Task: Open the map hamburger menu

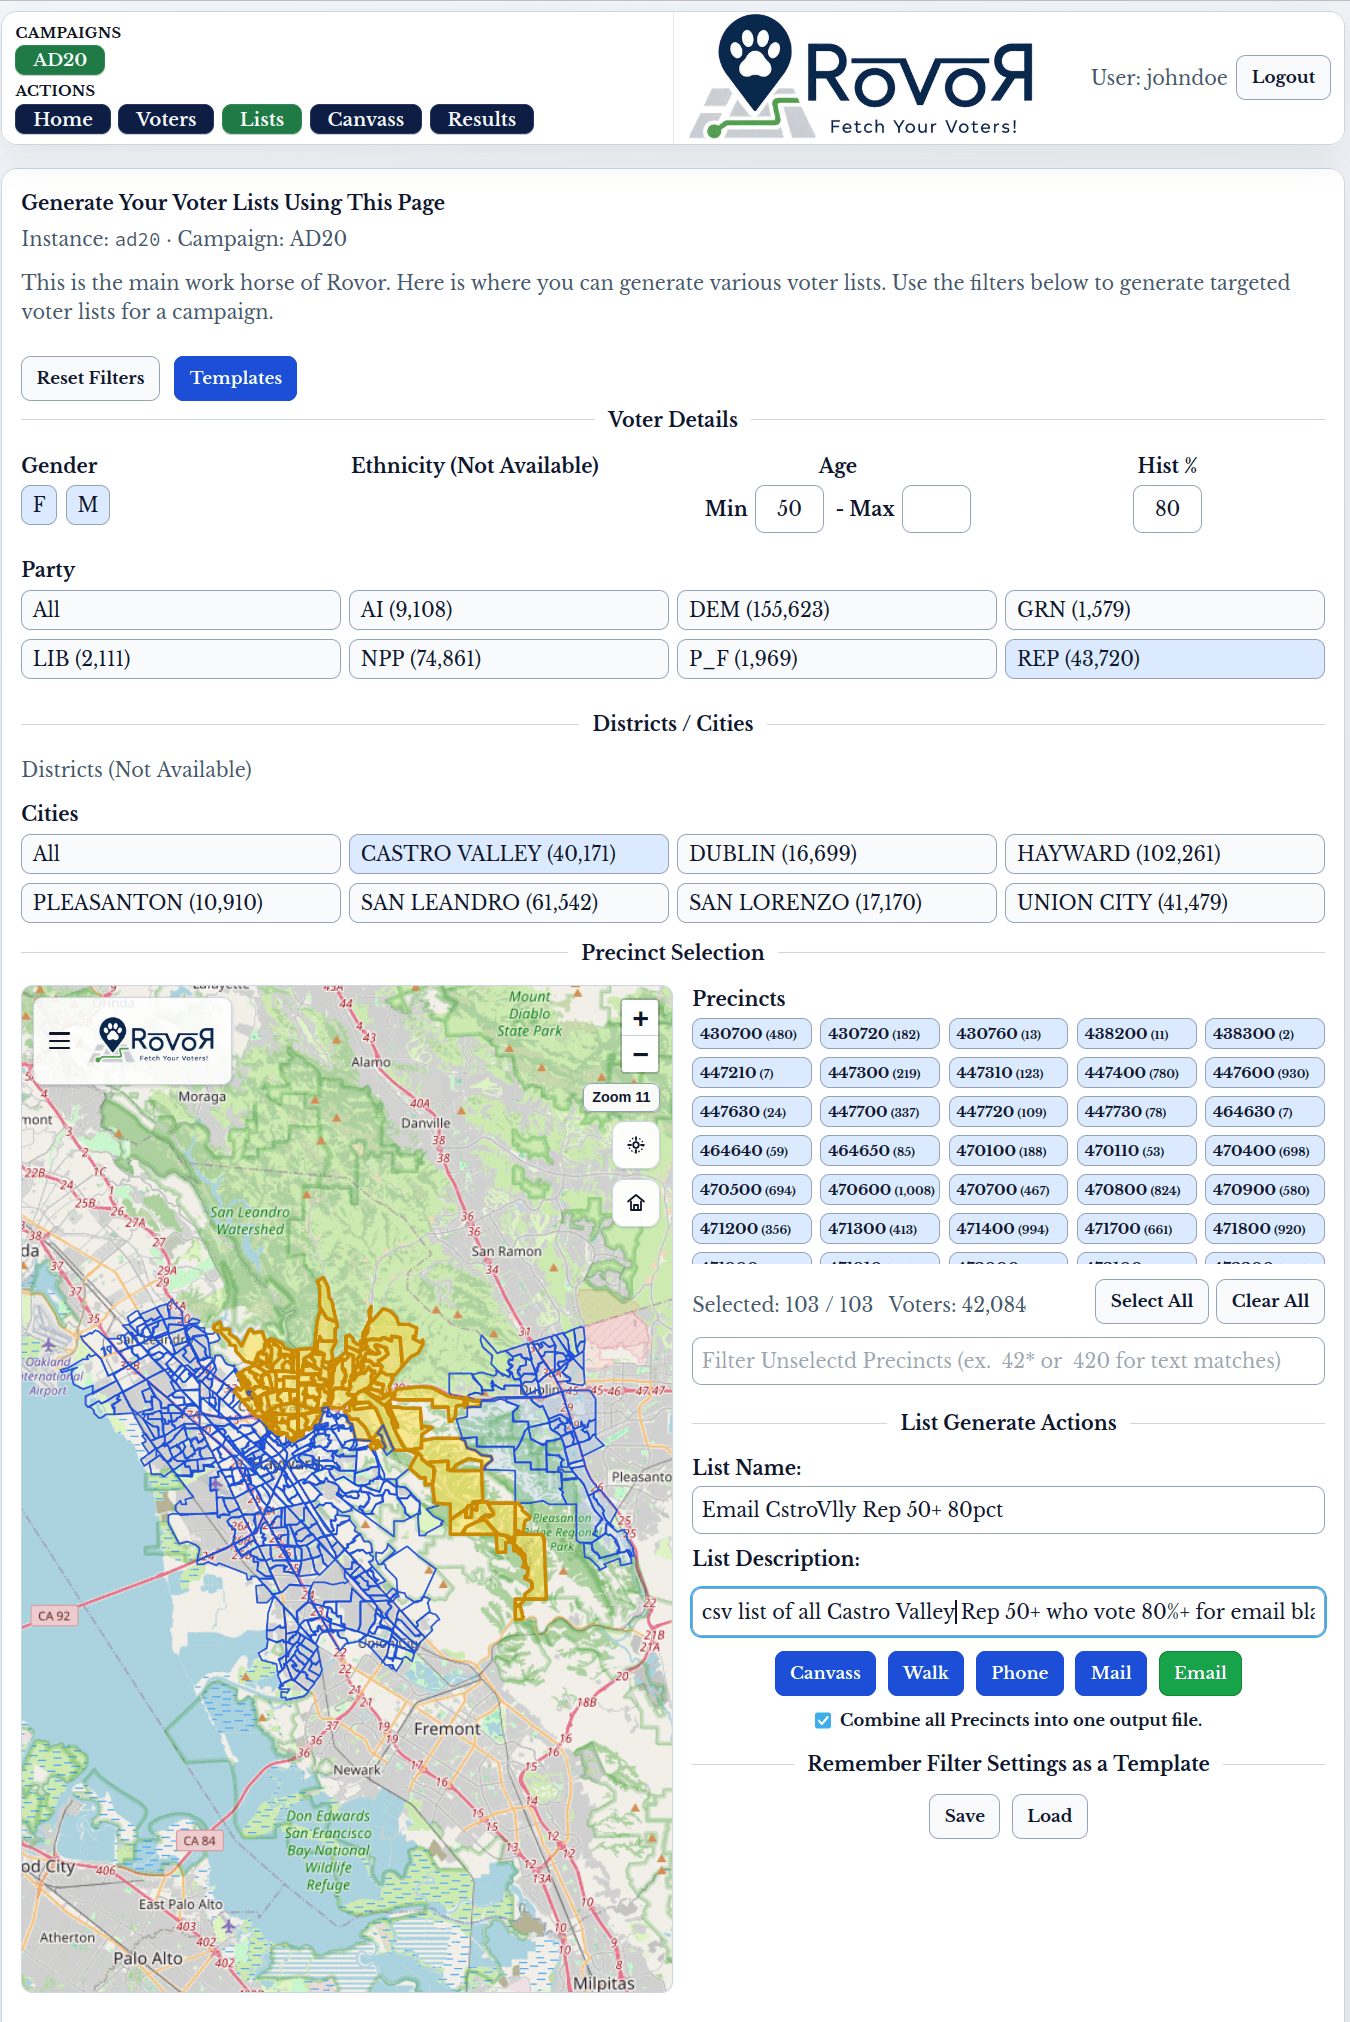Action: [x=59, y=1040]
